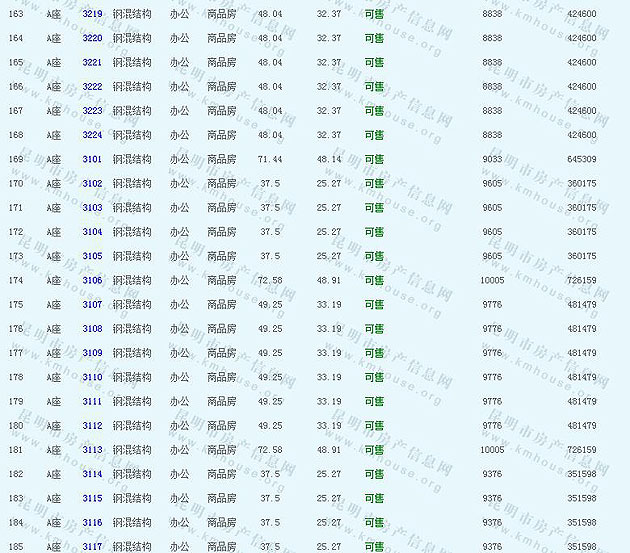Open room 3107 details
Screen dimensions: 630x553
pos(92,305)
